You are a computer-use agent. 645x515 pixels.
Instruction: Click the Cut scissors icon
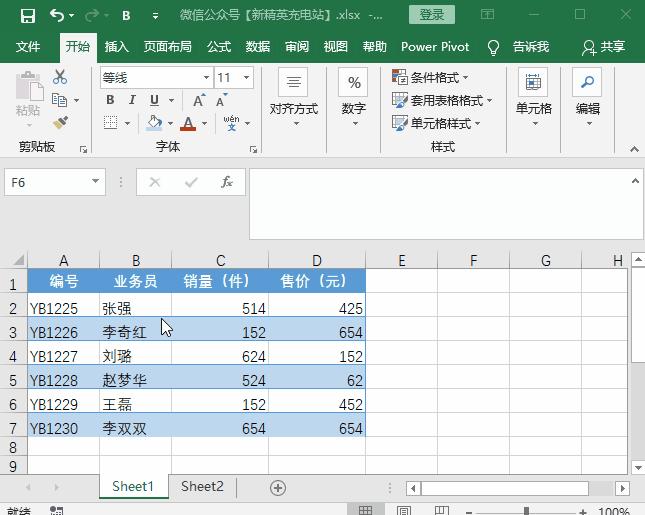pyautogui.click(x=60, y=77)
